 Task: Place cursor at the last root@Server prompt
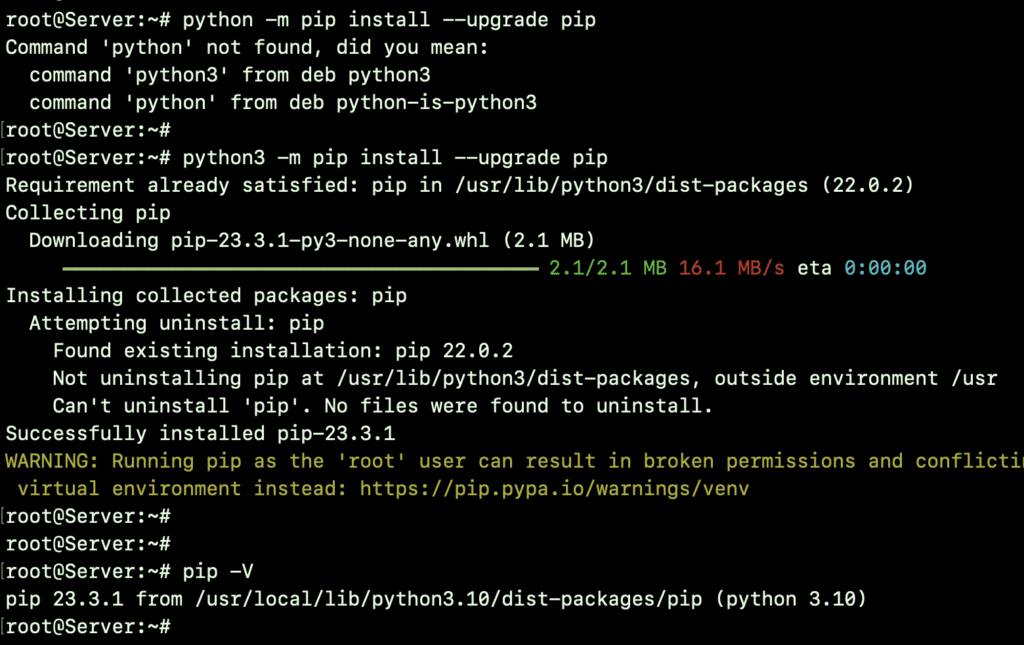click(x=88, y=627)
